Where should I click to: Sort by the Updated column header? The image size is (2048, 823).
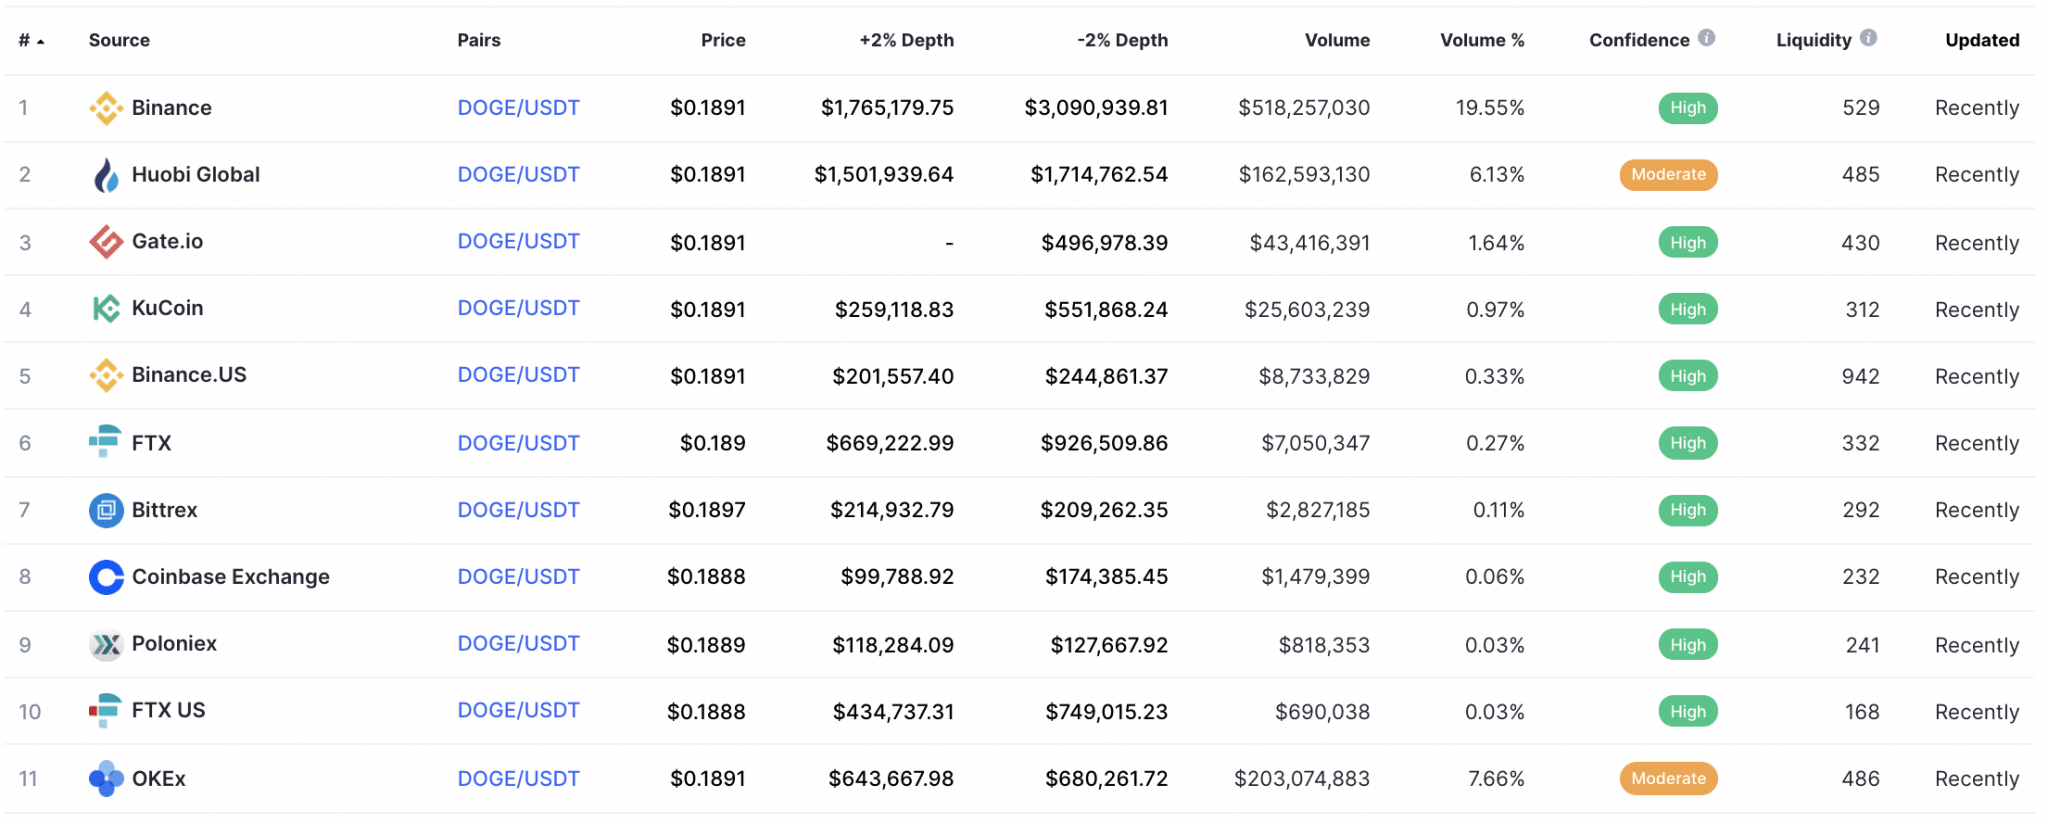[x=1982, y=40]
